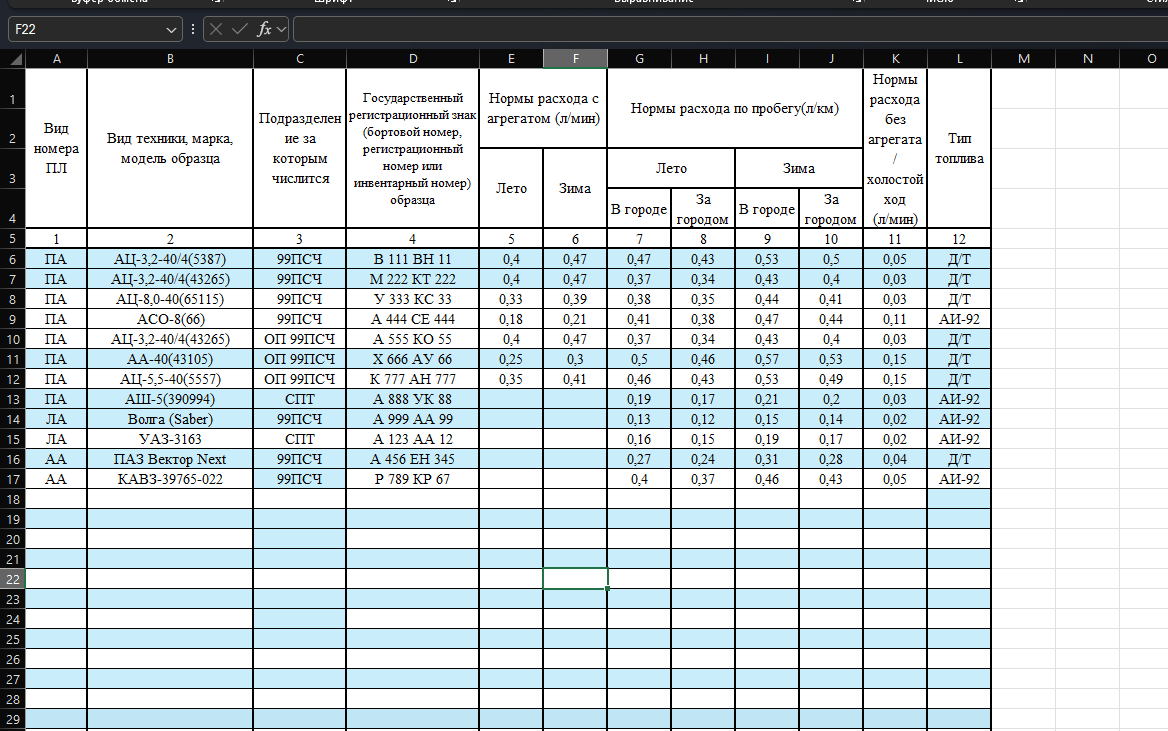The width and height of the screenshot is (1168, 731).
Task: Click cell with АЦ-5,5-40(5557)
Action: click(170, 379)
